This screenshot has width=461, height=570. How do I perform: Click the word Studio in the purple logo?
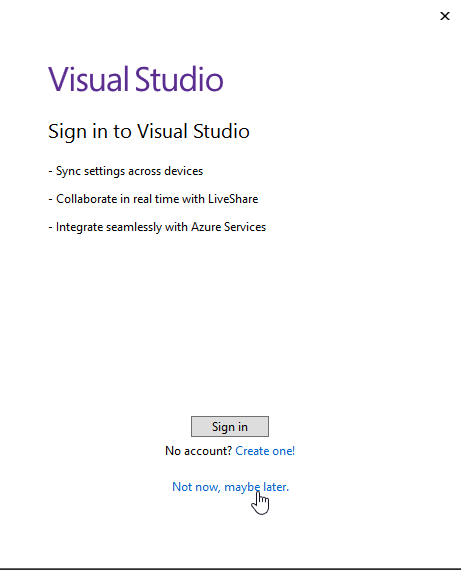tap(179, 79)
